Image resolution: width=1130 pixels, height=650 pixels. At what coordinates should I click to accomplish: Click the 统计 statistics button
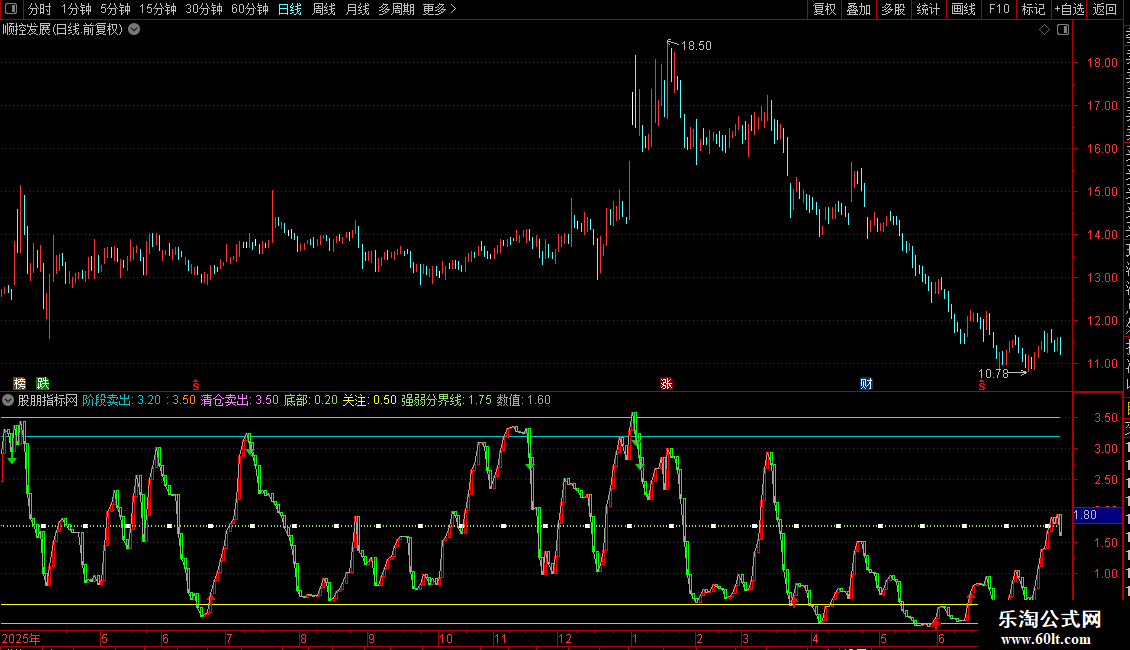[x=928, y=9]
